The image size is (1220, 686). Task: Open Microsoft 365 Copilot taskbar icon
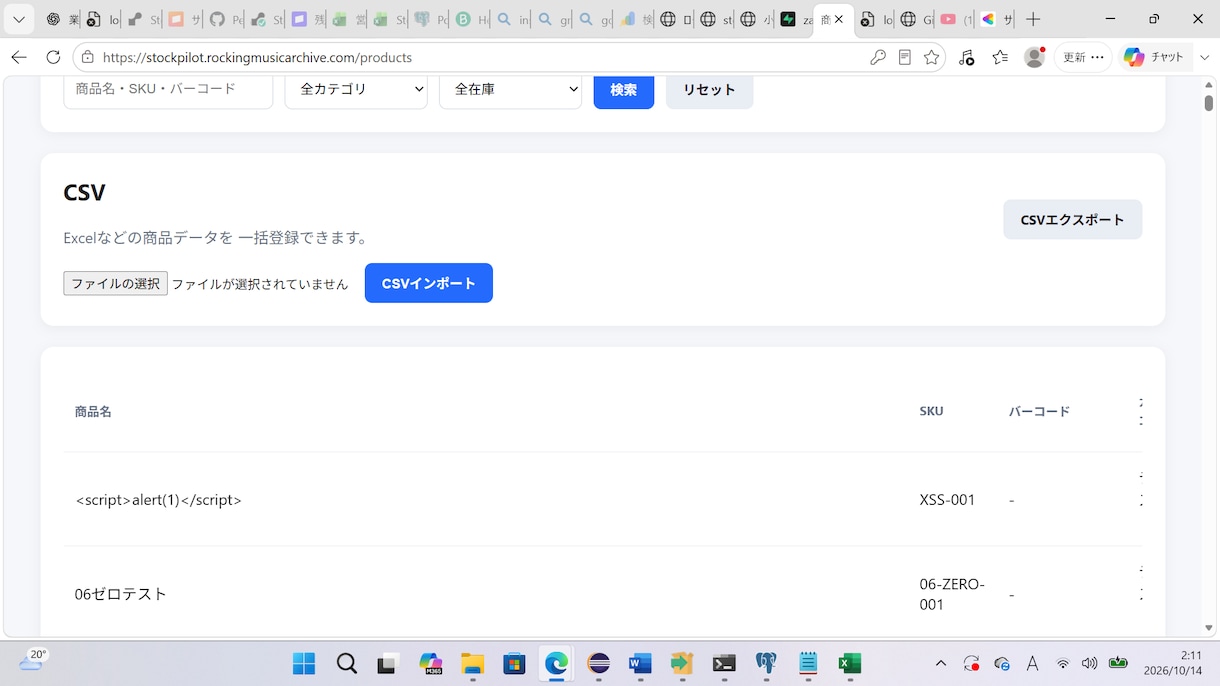click(x=430, y=664)
